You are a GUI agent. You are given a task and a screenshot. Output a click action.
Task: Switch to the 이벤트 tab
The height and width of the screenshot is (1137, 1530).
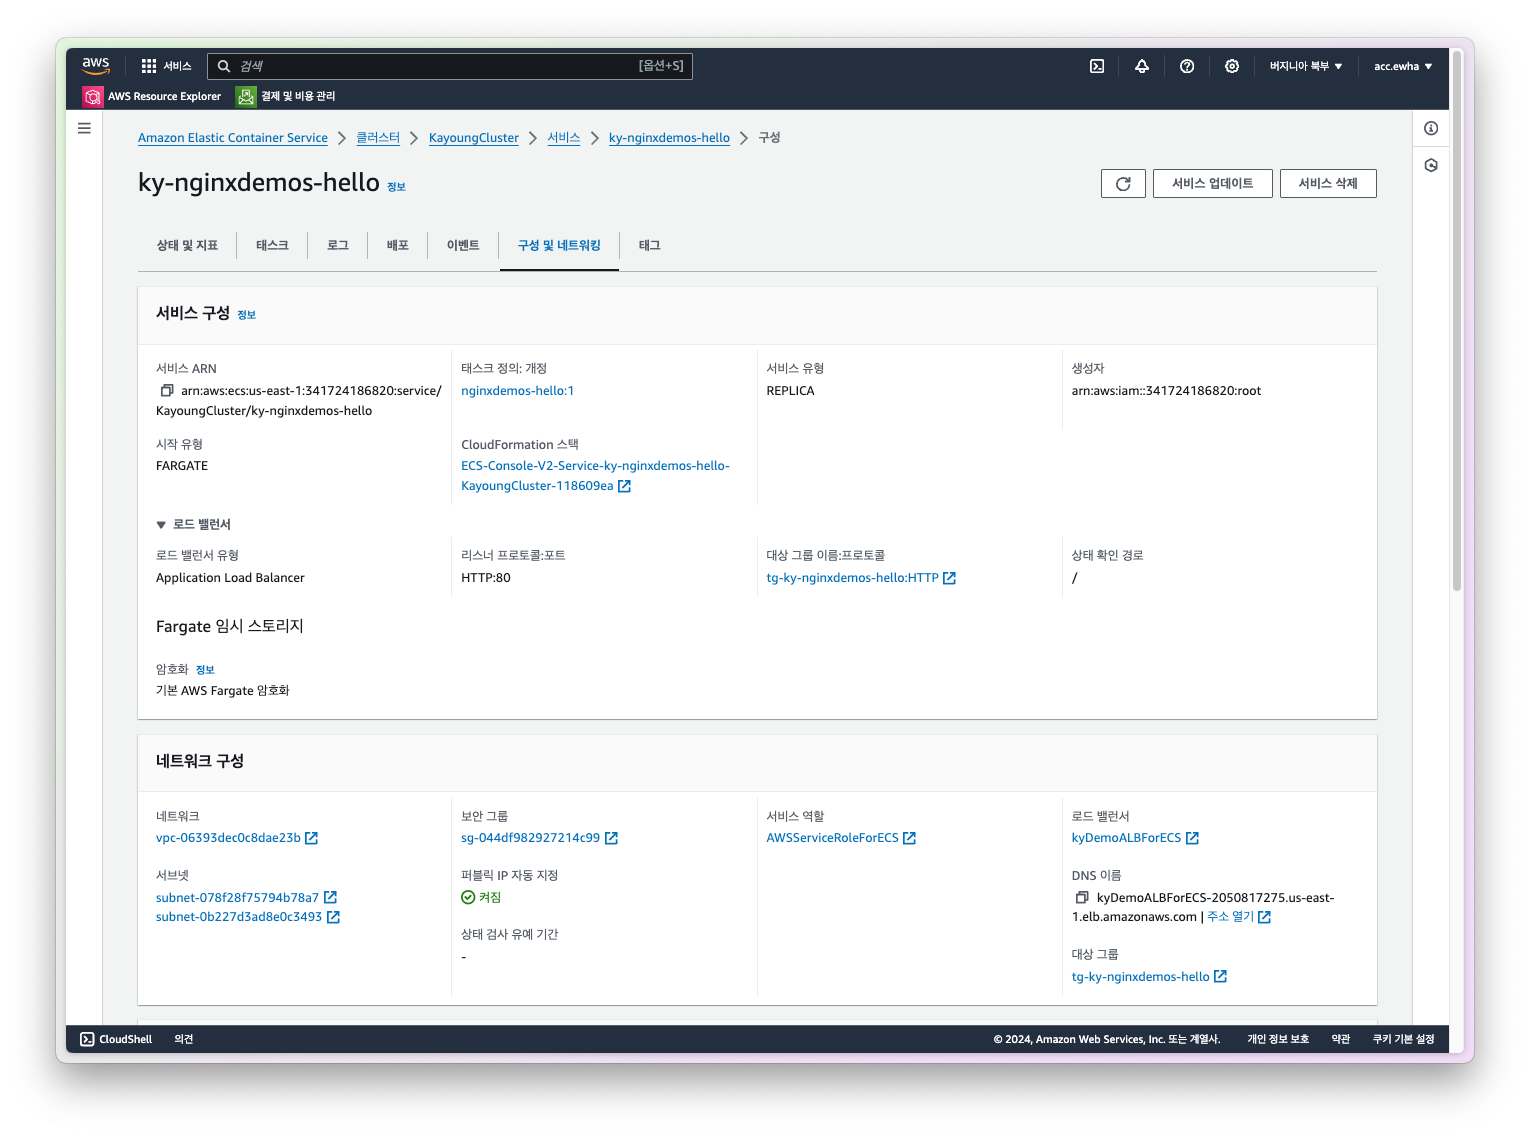[x=463, y=245]
